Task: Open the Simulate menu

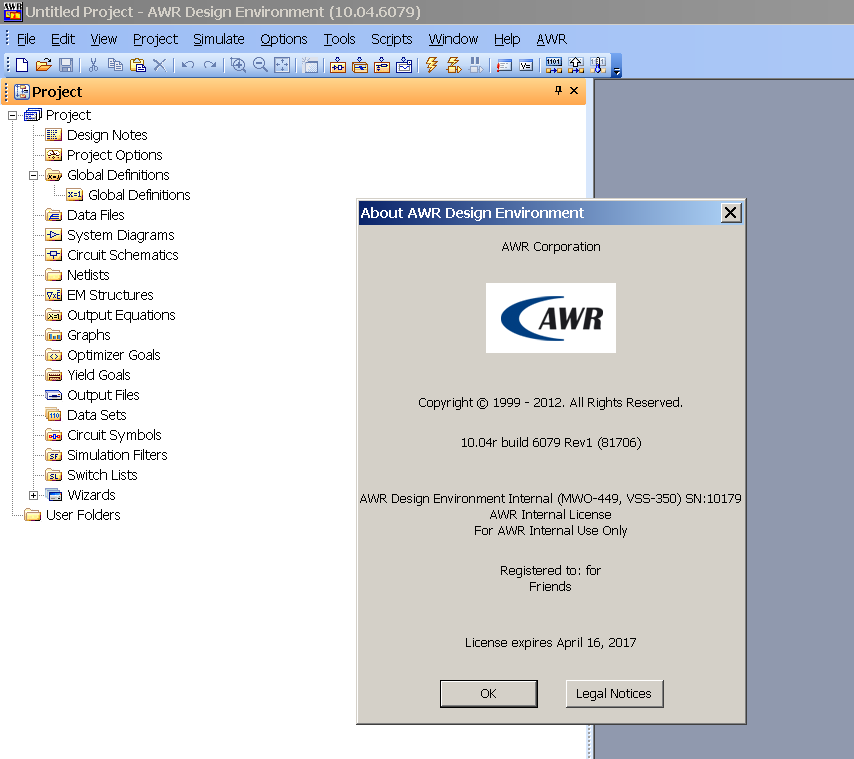Action: [x=218, y=39]
